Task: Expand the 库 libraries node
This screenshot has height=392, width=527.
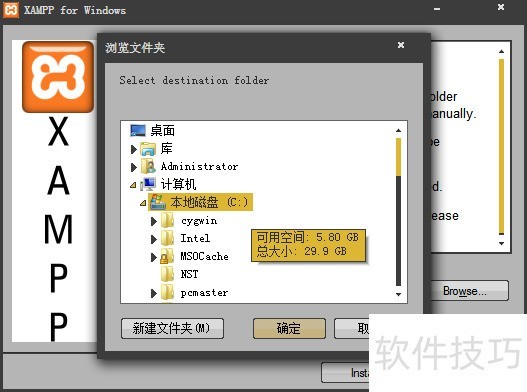Action: tap(134, 149)
